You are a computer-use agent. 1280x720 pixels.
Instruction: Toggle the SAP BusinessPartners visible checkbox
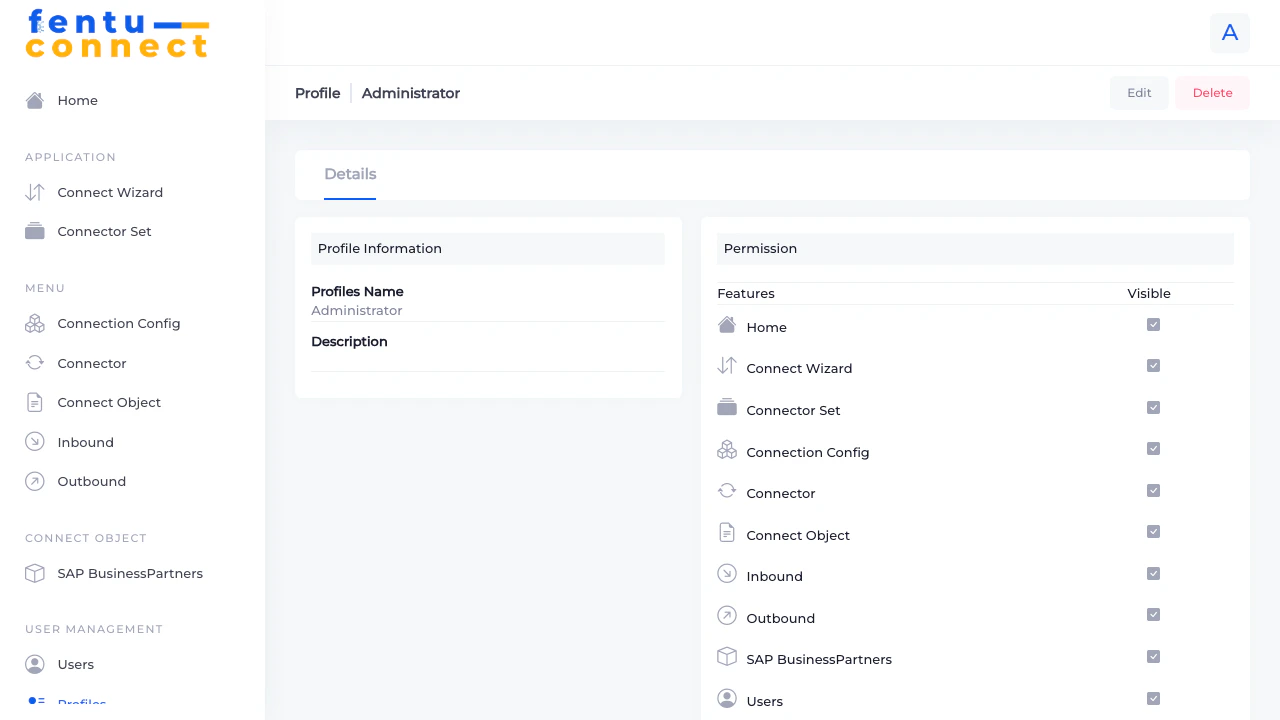coord(1153,657)
